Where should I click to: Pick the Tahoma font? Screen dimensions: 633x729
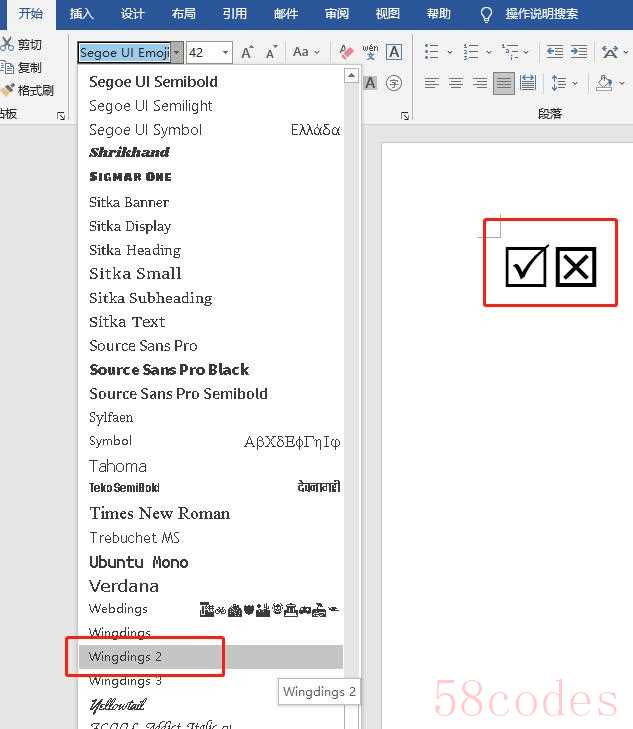click(x=211, y=466)
